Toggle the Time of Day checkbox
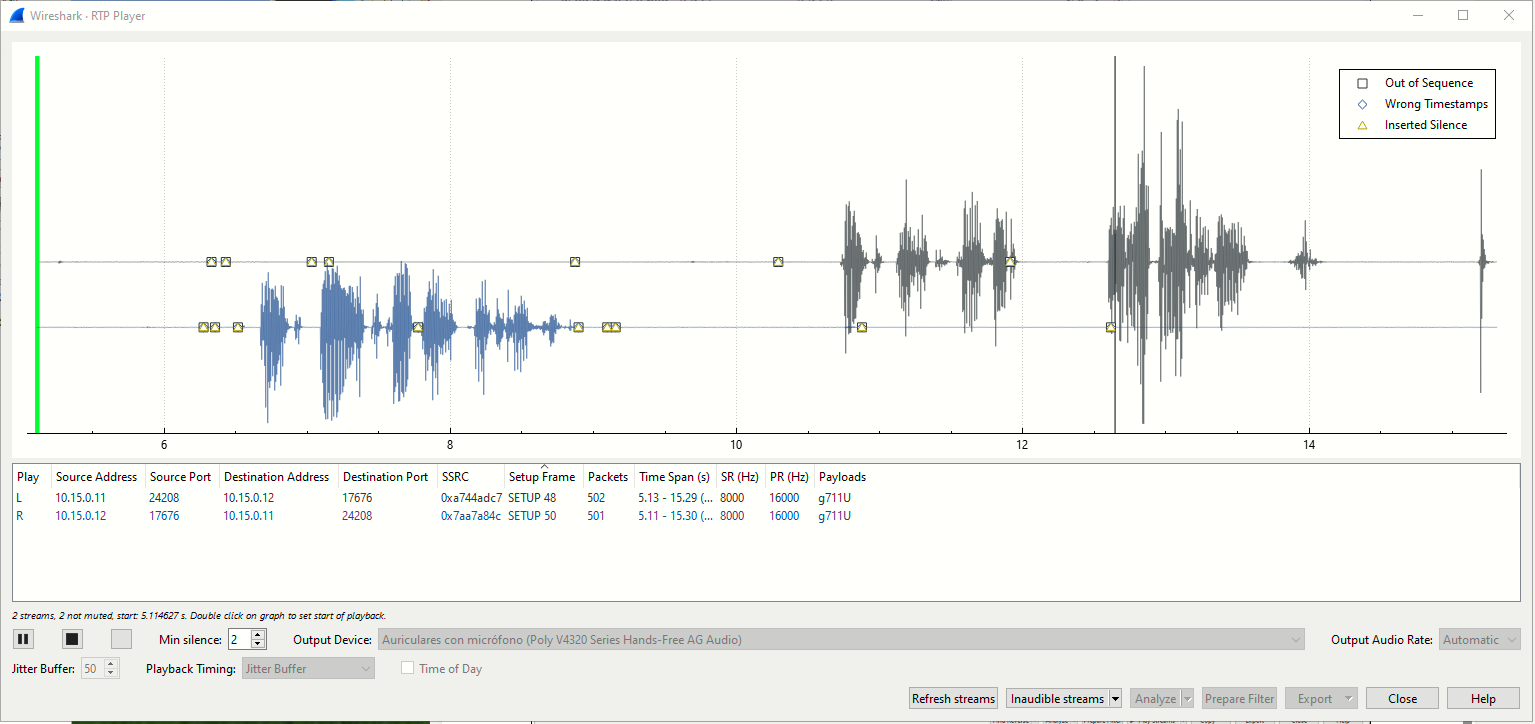1535x724 pixels. click(x=407, y=669)
